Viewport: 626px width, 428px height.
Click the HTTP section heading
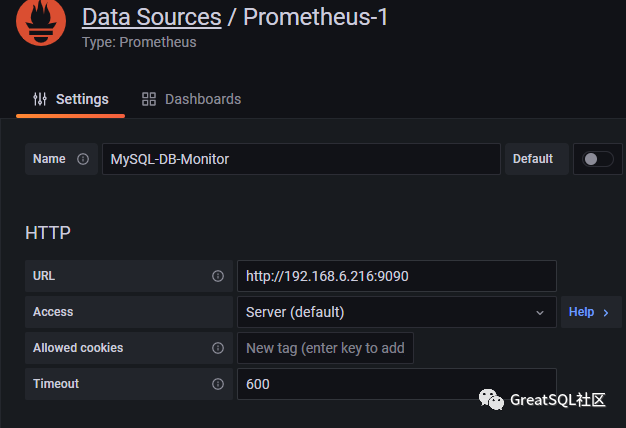pos(48,233)
